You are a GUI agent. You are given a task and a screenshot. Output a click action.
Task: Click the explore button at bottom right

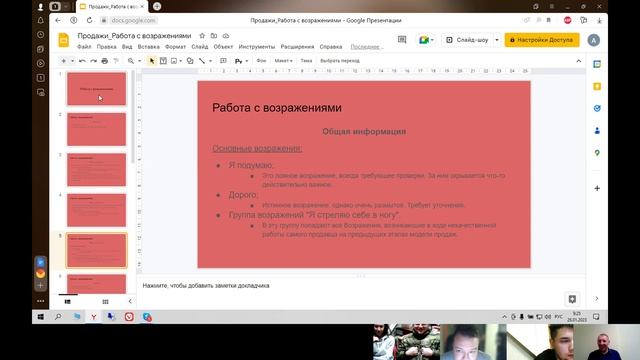tap(572, 299)
